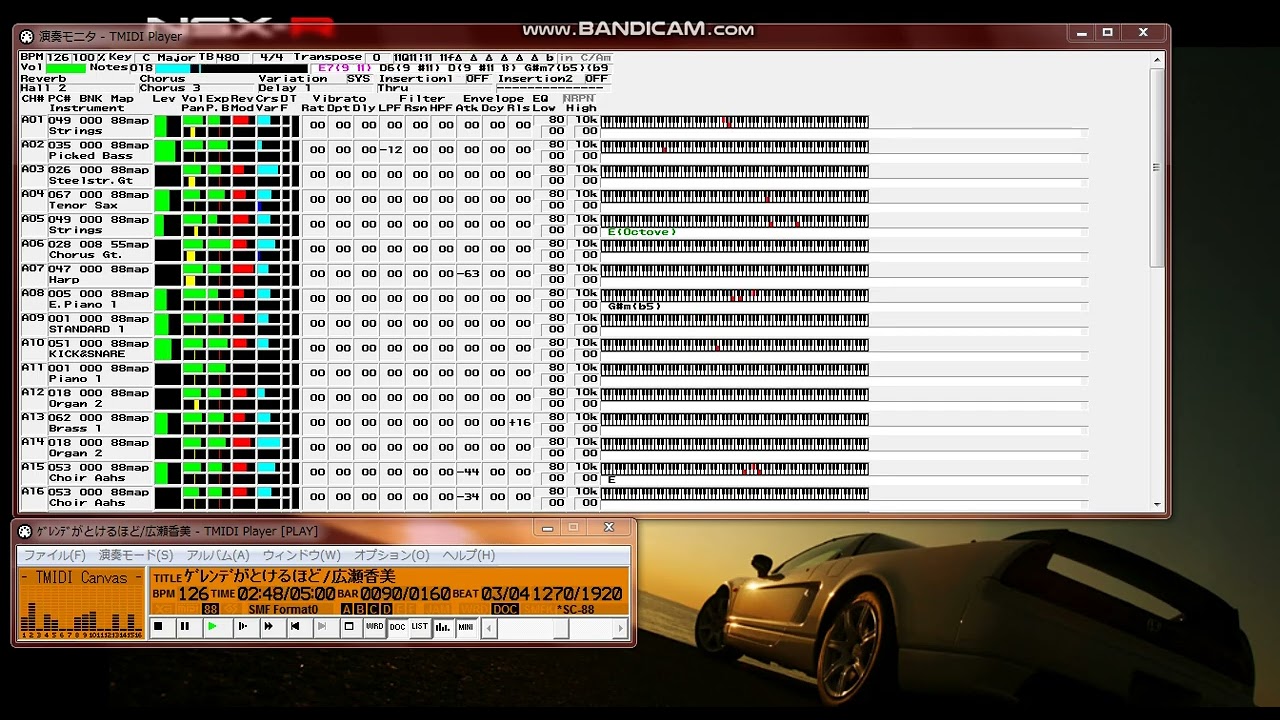
Task: Click the C Major key field
Action: coord(167,58)
